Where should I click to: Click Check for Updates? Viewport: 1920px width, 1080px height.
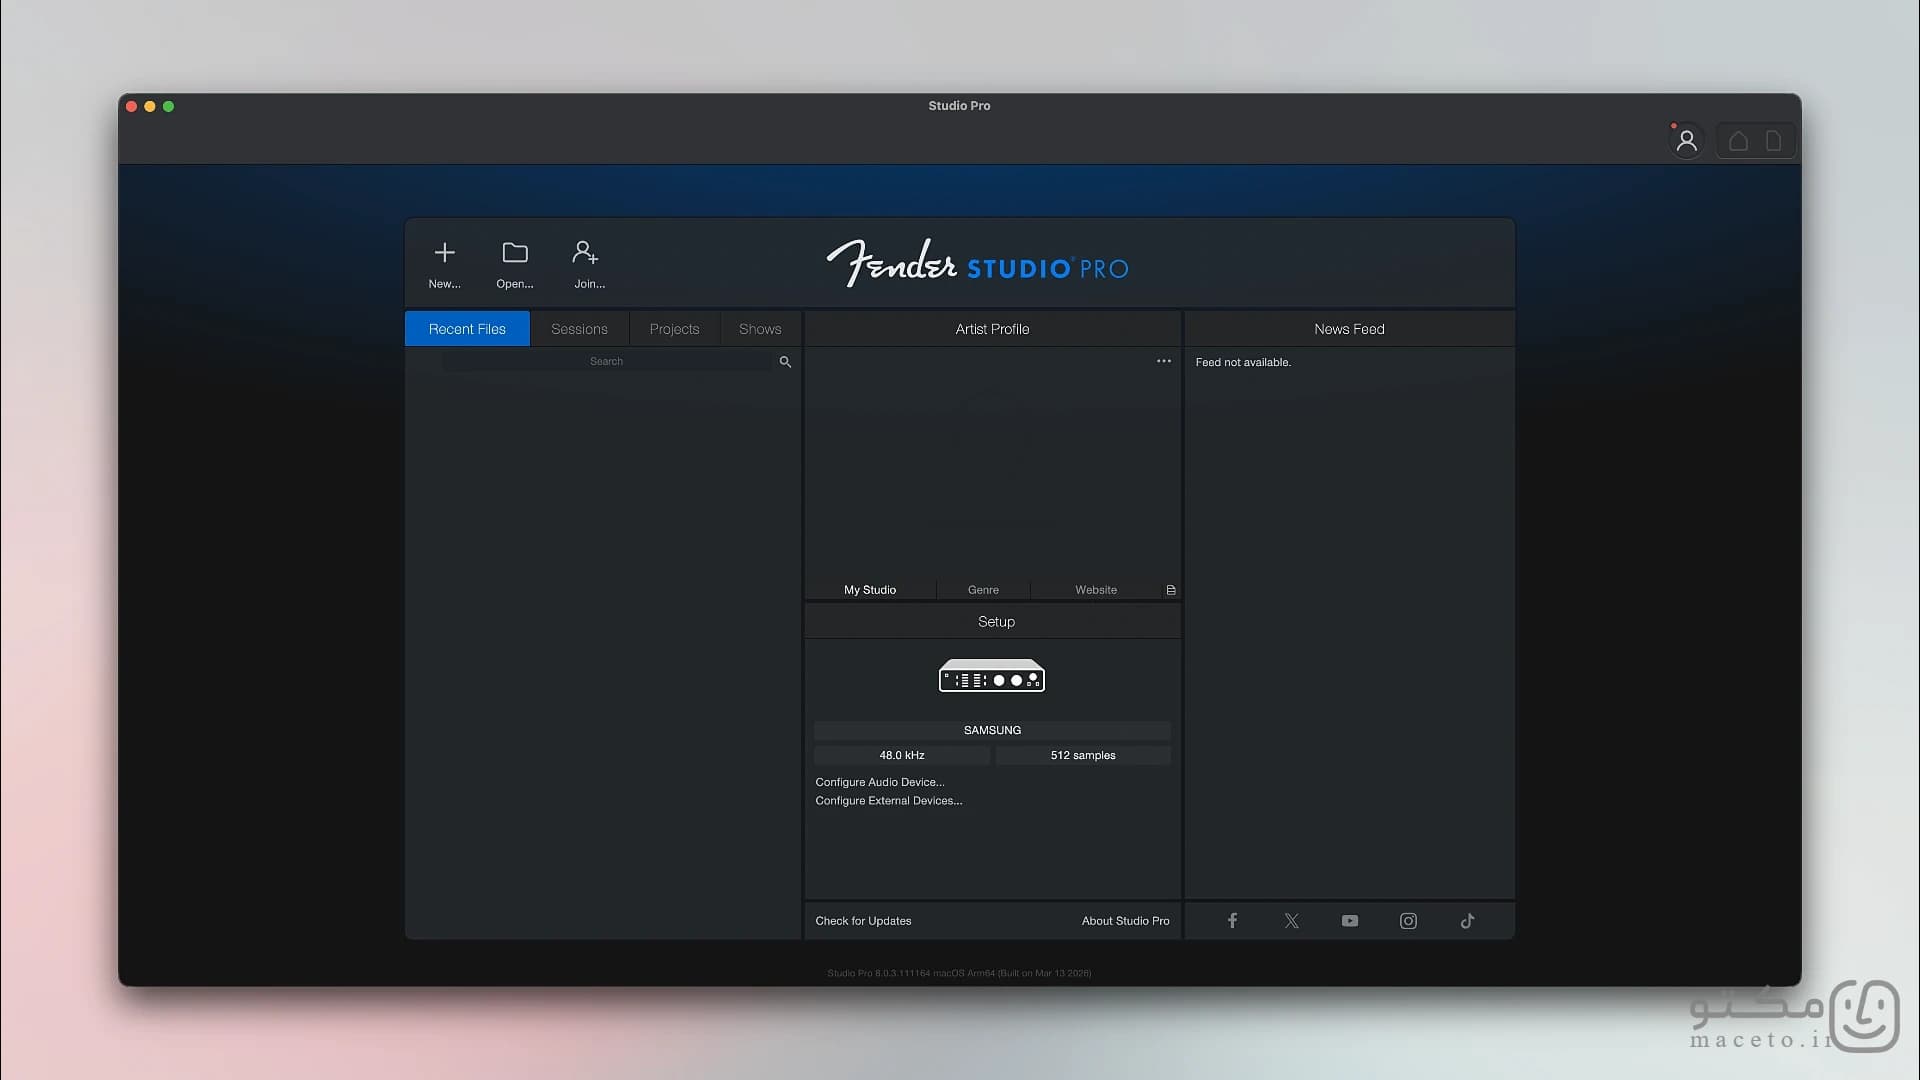point(863,921)
